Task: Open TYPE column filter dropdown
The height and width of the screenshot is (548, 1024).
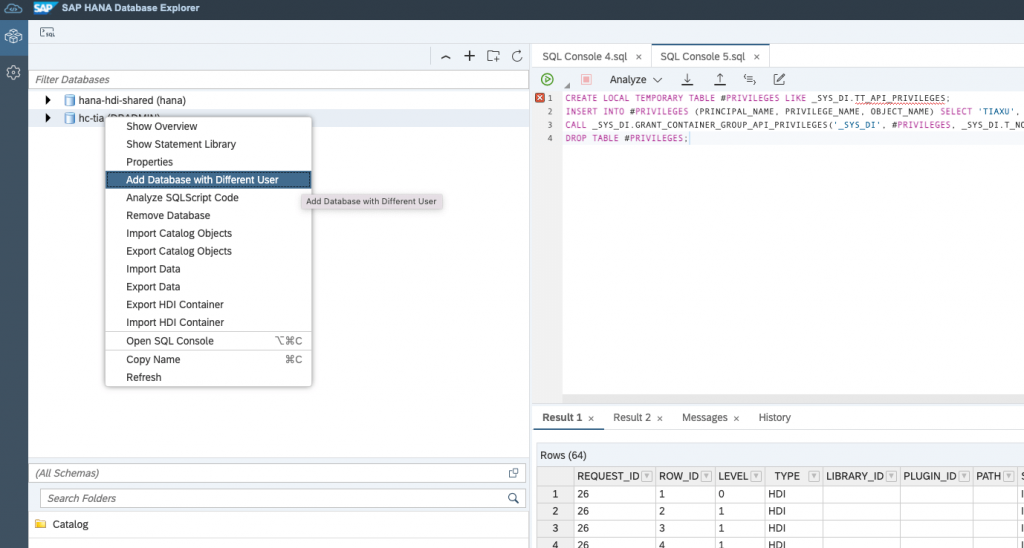Action: coord(814,476)
